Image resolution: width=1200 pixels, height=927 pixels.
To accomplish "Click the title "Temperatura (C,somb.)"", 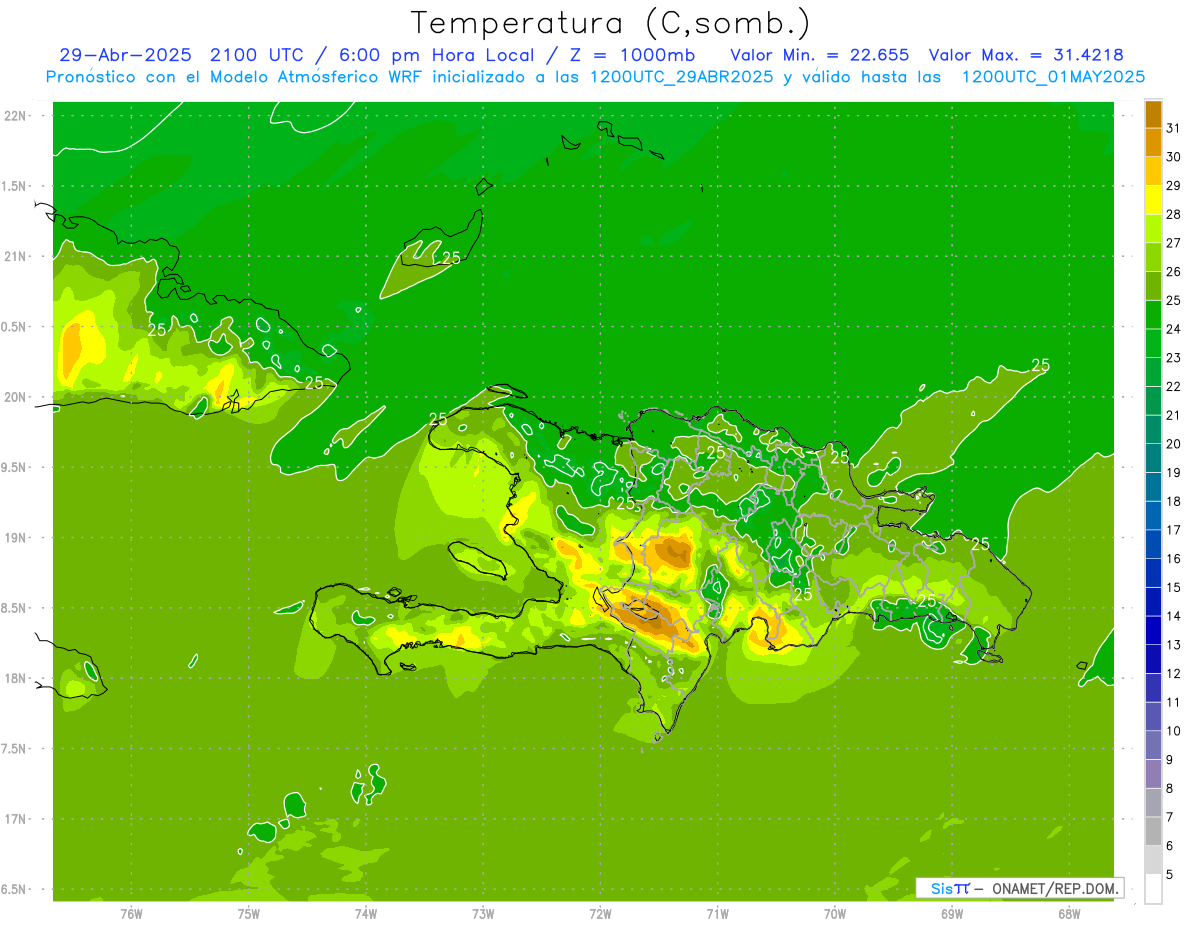I will click(611, 23).
